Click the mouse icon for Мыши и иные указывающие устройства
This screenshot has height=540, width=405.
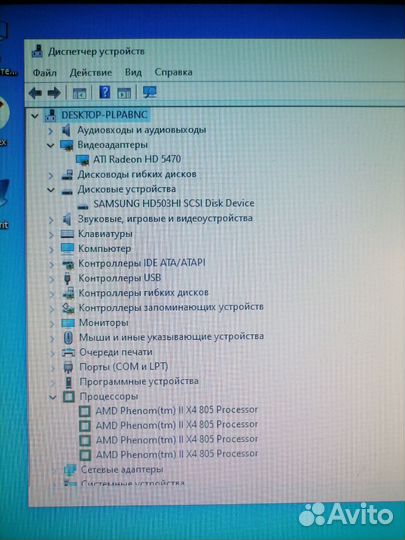click(68, 337)
